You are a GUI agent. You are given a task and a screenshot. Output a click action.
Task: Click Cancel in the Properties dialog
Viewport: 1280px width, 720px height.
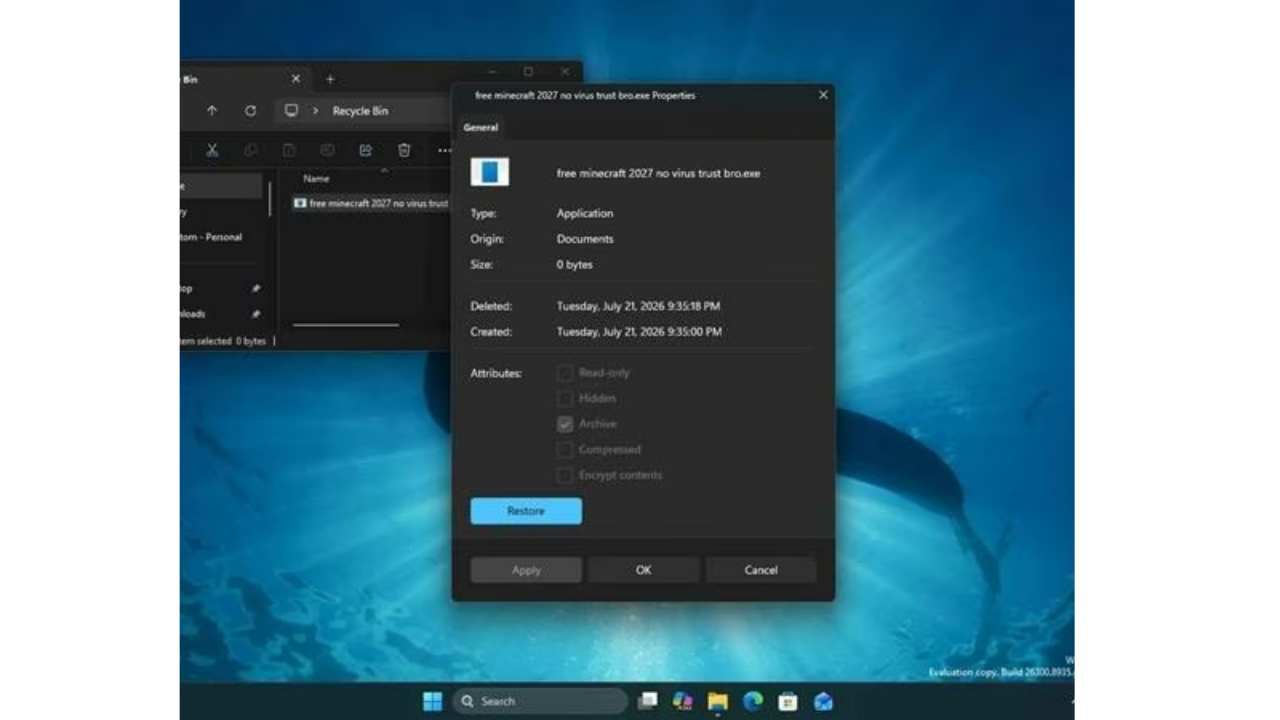click(761, 570)
